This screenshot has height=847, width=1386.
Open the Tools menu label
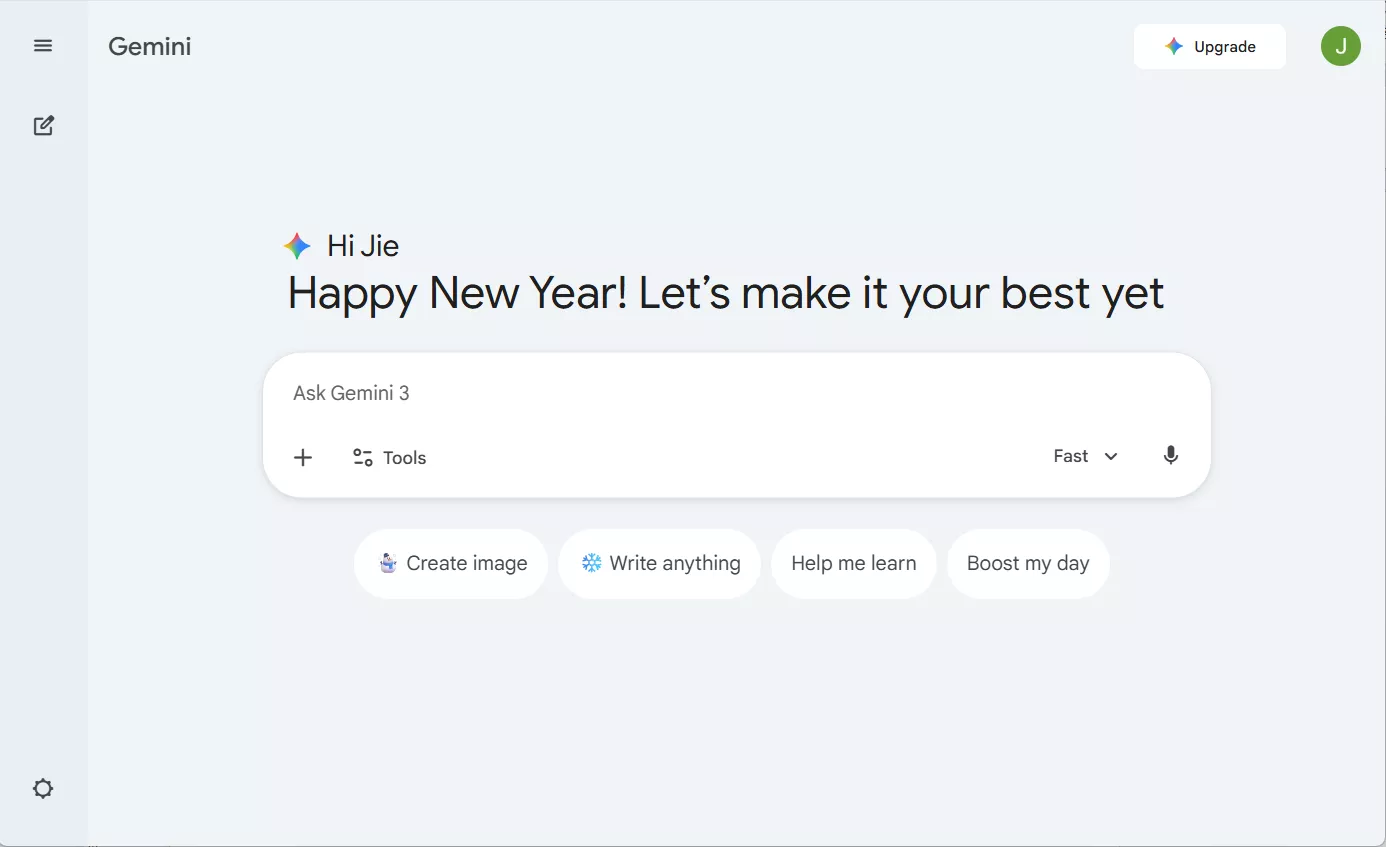pos(405,458)
